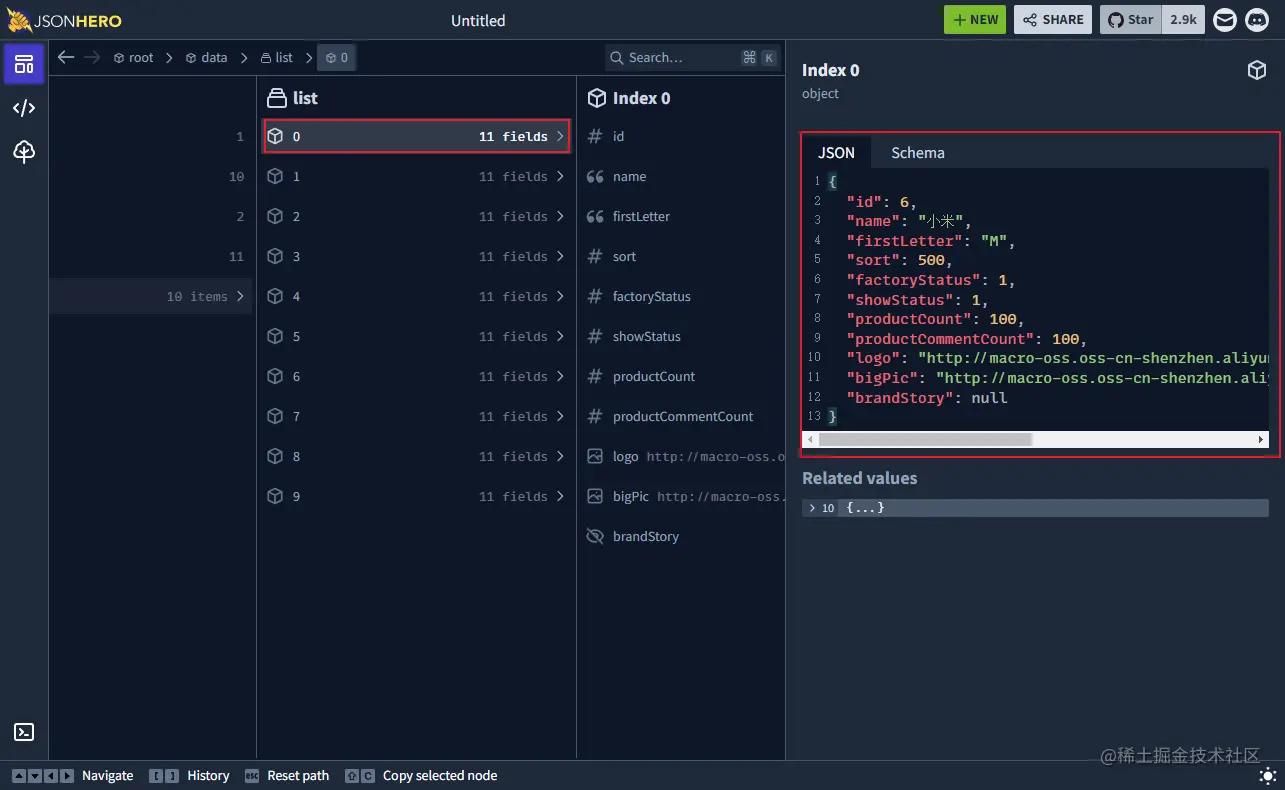Switch to the Schema tab
Image resolution: width=1285 pixels, height=790 pixels.
pos(917,152)
